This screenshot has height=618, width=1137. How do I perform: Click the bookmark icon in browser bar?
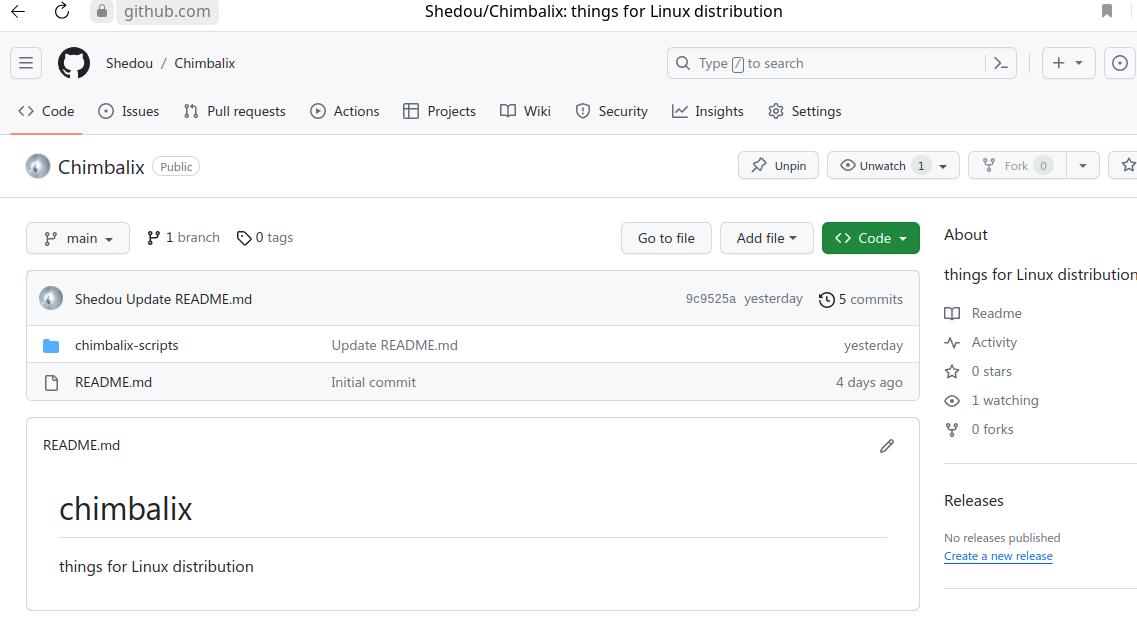click(x=1106, y=11)
